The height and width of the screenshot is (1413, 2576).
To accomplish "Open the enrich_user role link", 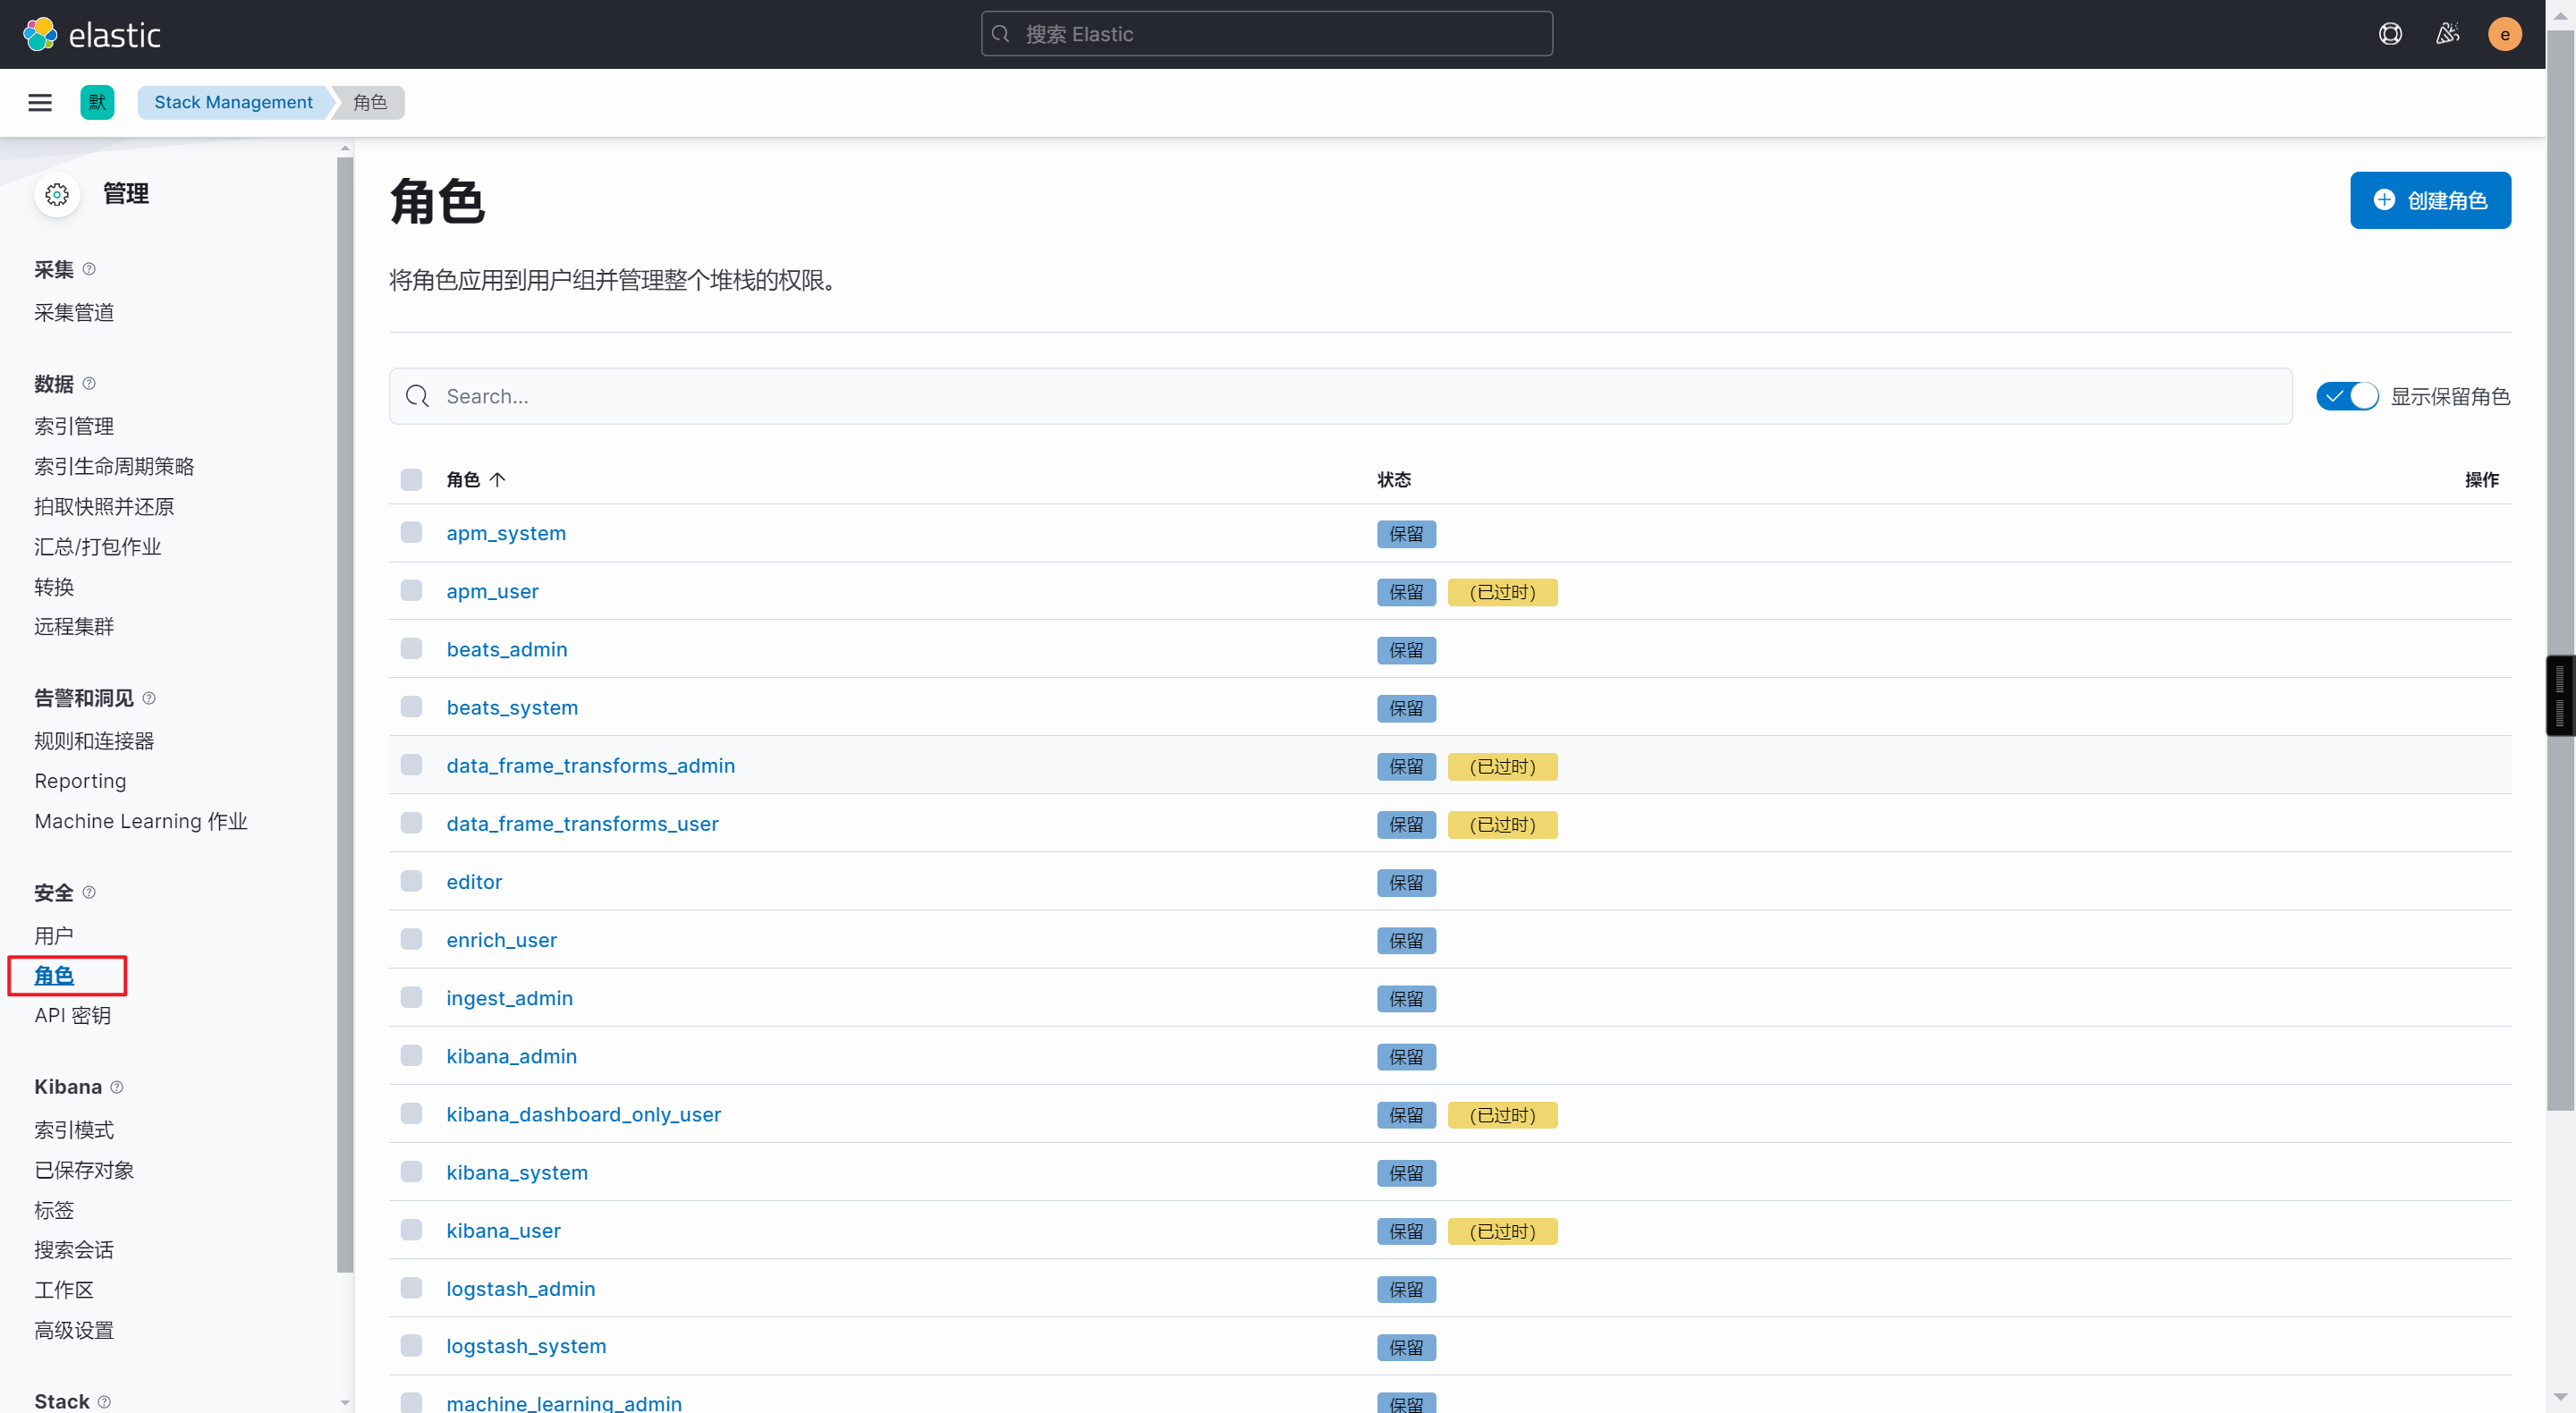I will pyautogui.click(x=502, y=940).
